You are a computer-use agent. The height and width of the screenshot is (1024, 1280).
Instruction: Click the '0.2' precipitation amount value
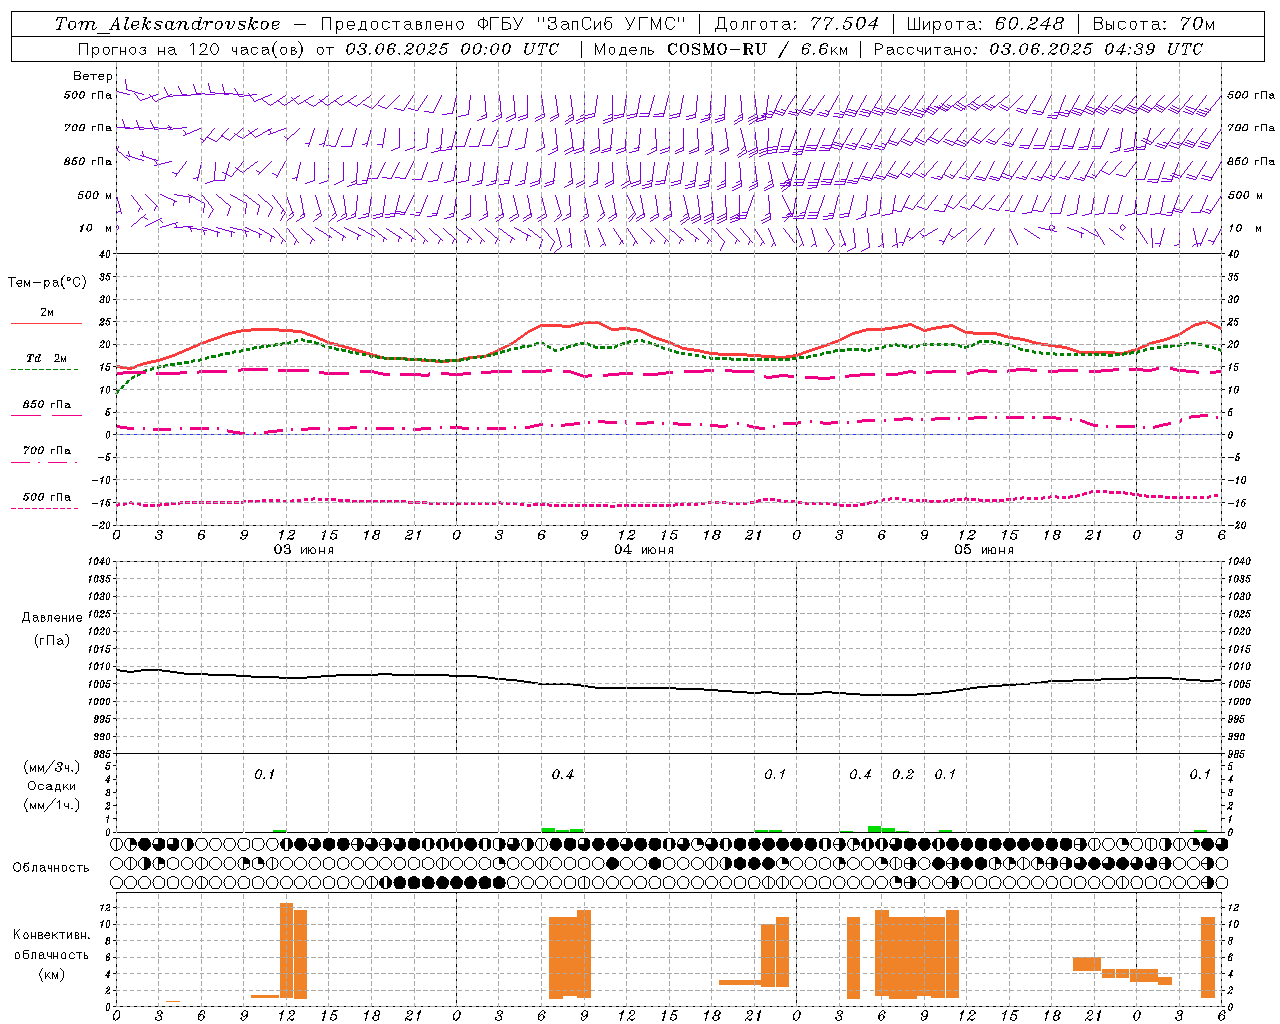(x=903, y=775)
